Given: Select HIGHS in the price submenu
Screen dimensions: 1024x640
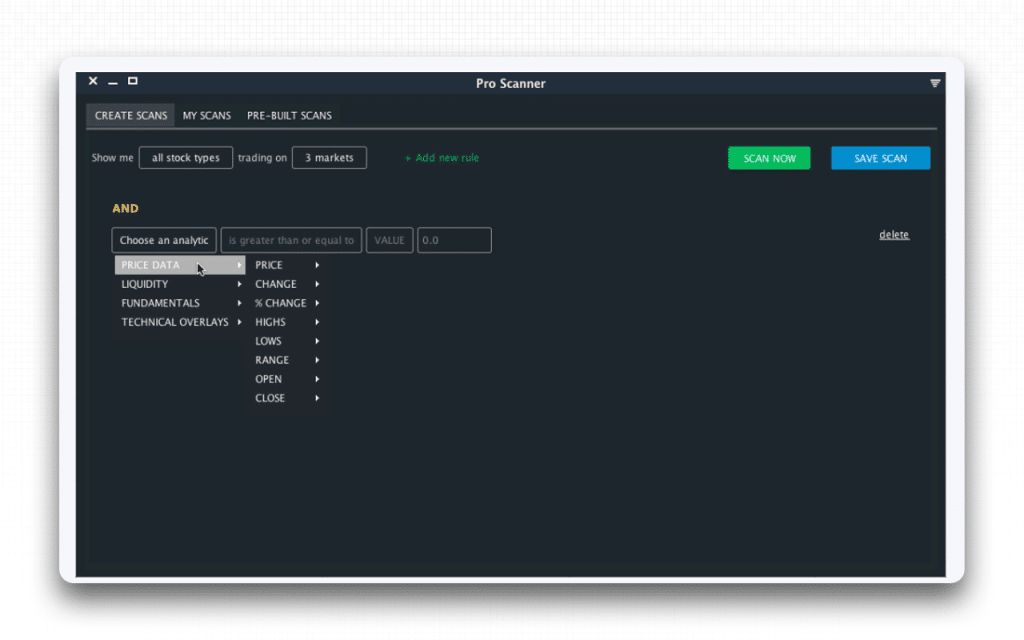Looking at the screenshot, I should [x=269, y=322].
